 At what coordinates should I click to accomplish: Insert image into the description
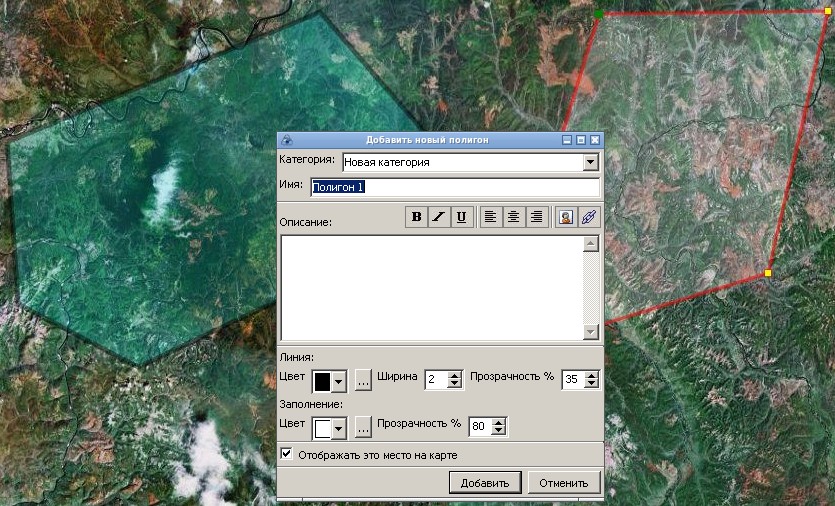pos(565,217)
